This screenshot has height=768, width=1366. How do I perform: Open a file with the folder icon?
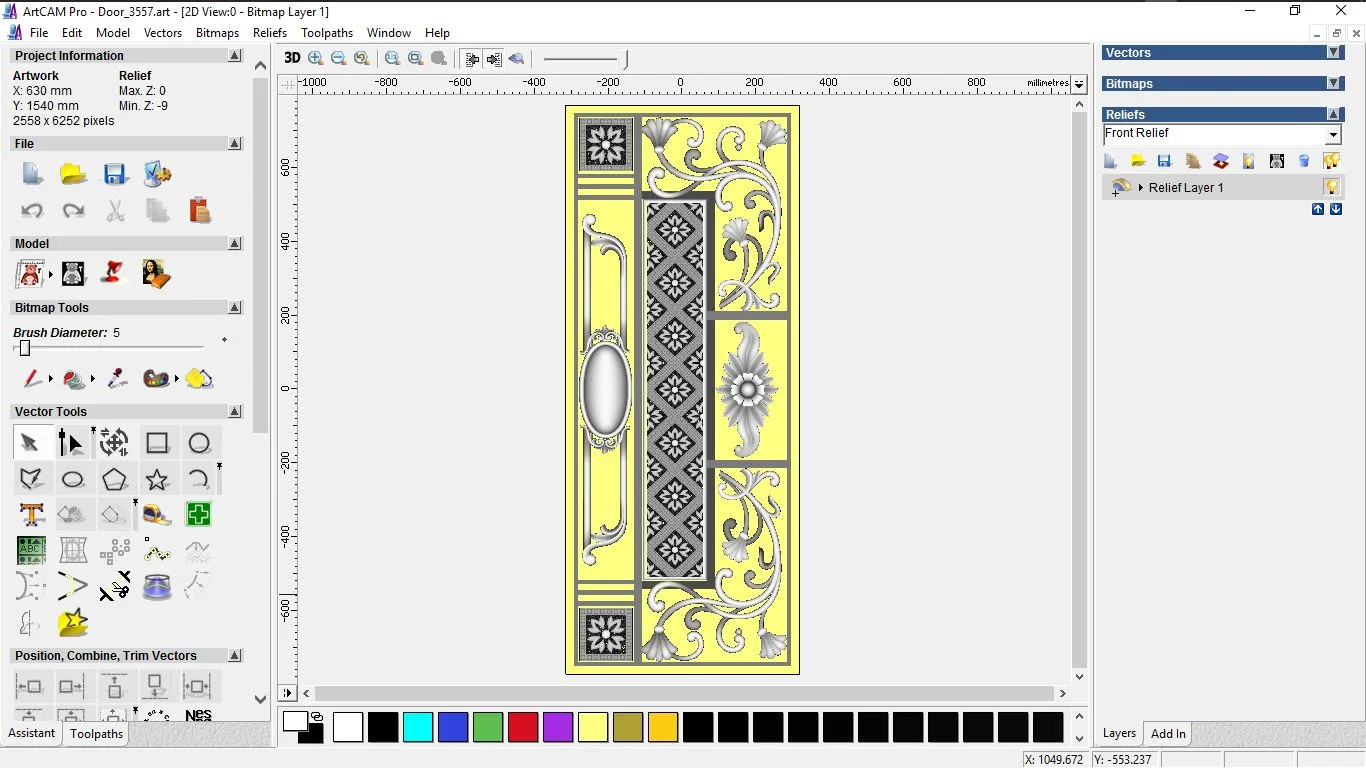pyautogui.click(x=73, y=174)
